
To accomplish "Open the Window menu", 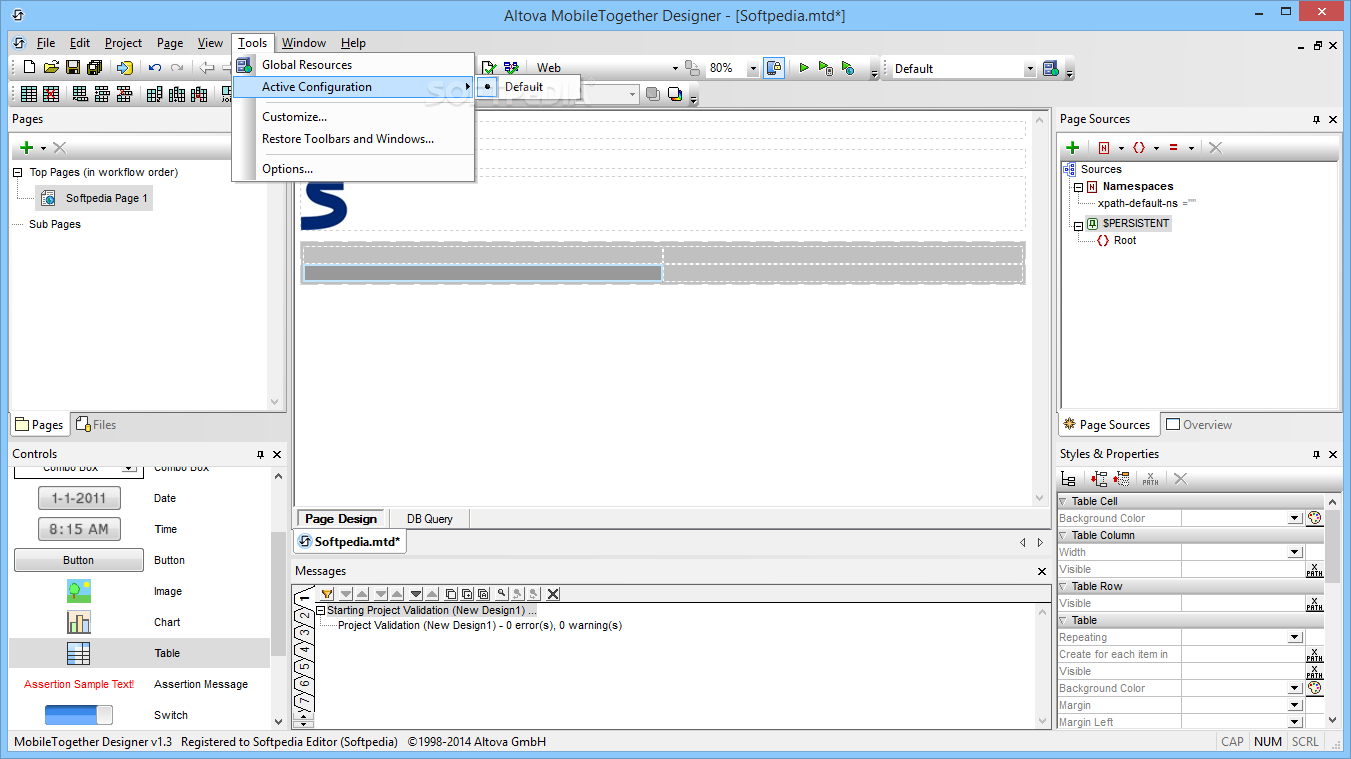I will click(304, 43).
